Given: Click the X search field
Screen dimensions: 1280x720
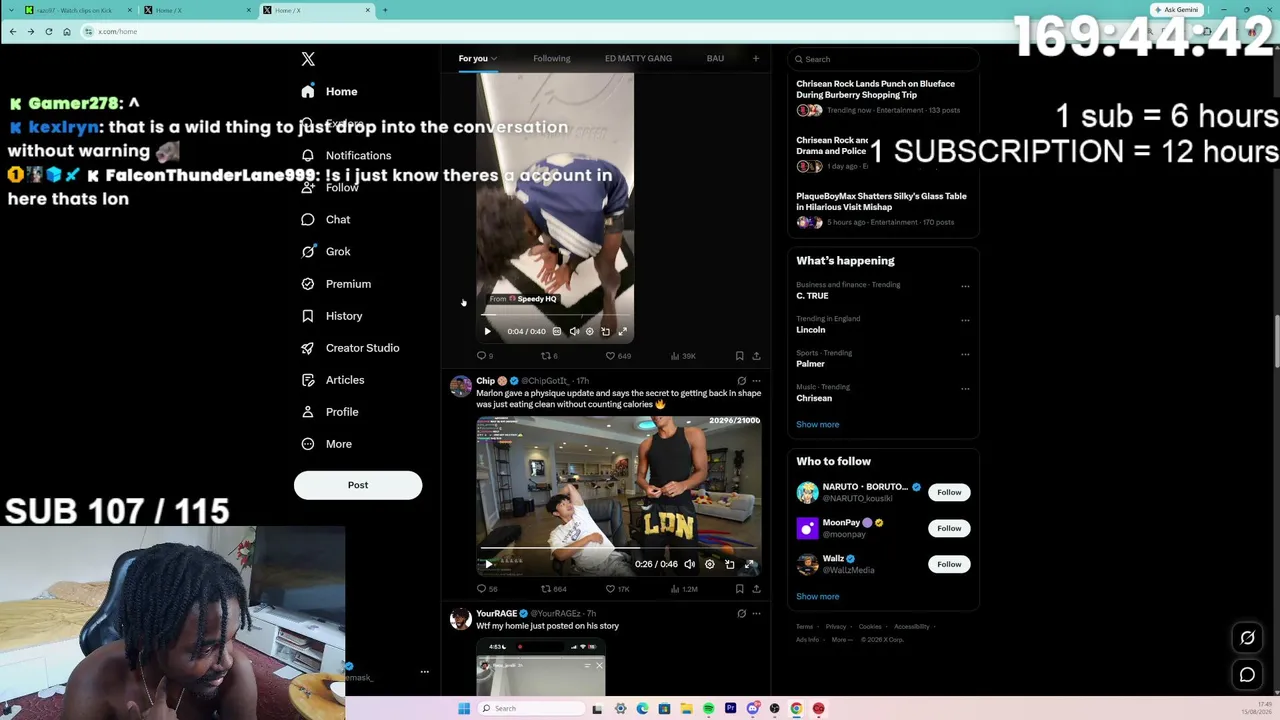Looking at the screenshot, I should click(883, 59).
